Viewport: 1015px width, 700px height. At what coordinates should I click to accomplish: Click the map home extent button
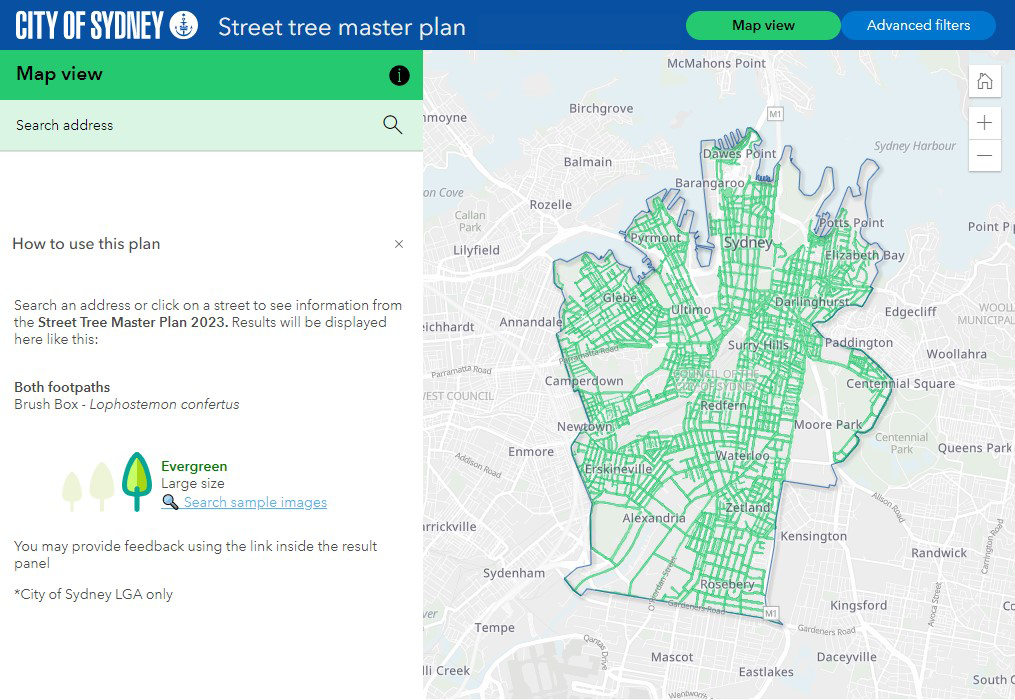(985, 82)
